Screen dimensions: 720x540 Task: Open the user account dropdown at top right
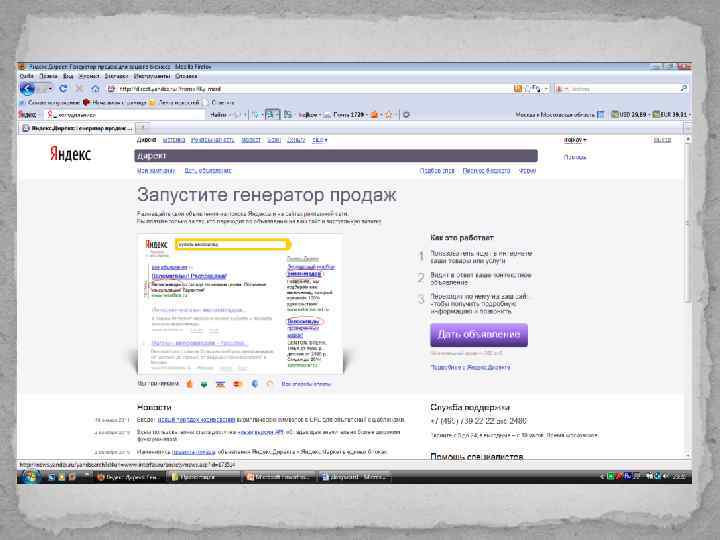[x=575, y=140]
